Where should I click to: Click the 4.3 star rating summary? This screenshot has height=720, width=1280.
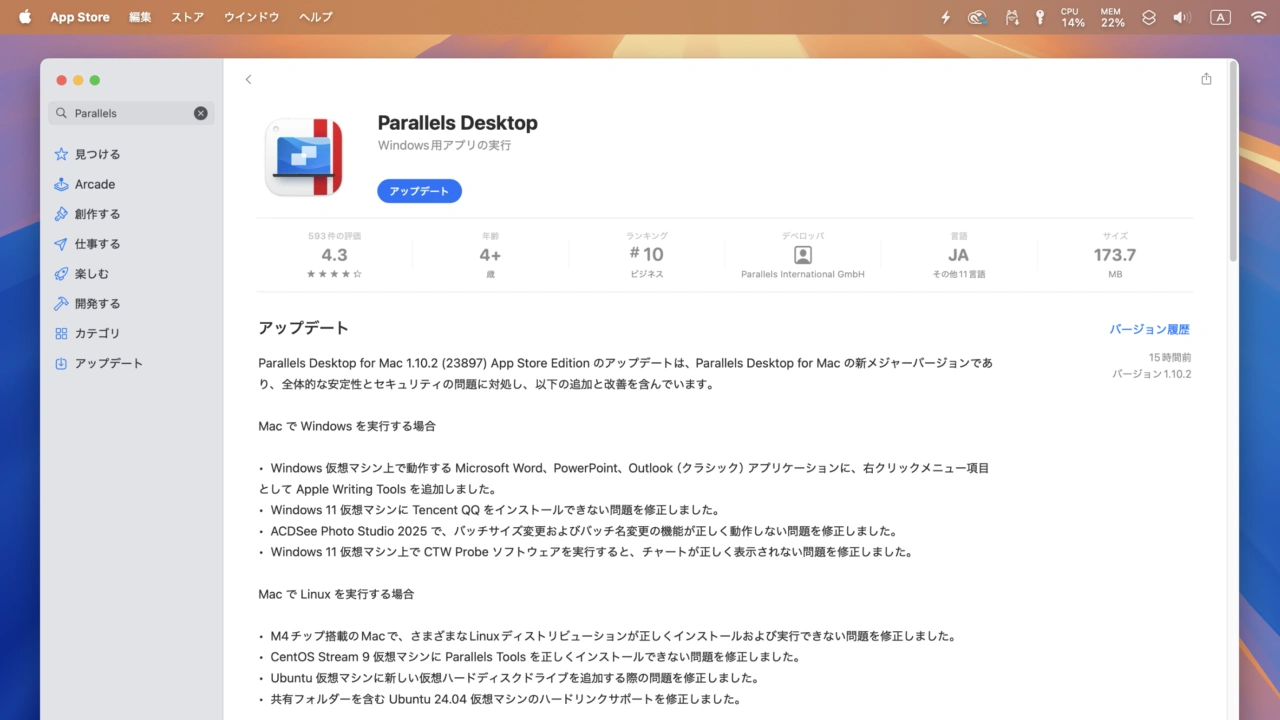click(x=334, y=255)
